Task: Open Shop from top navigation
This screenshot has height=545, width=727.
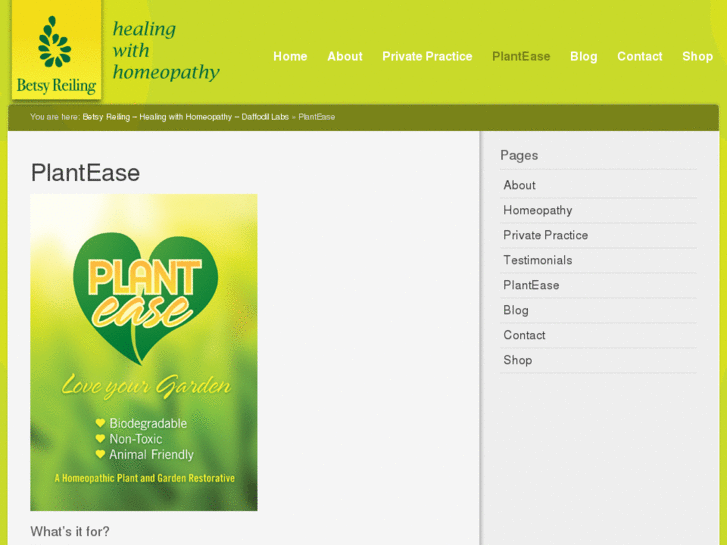Action: [x=697, y=57]
